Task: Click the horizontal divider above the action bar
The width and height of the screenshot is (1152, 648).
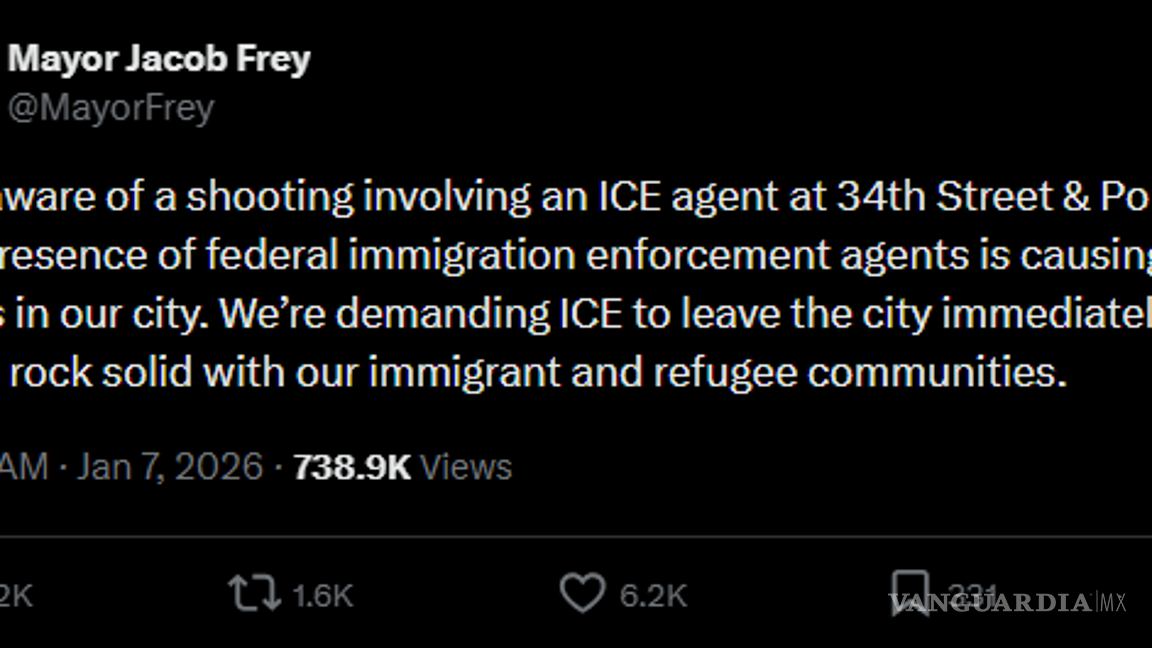Action: coord(576,537)
